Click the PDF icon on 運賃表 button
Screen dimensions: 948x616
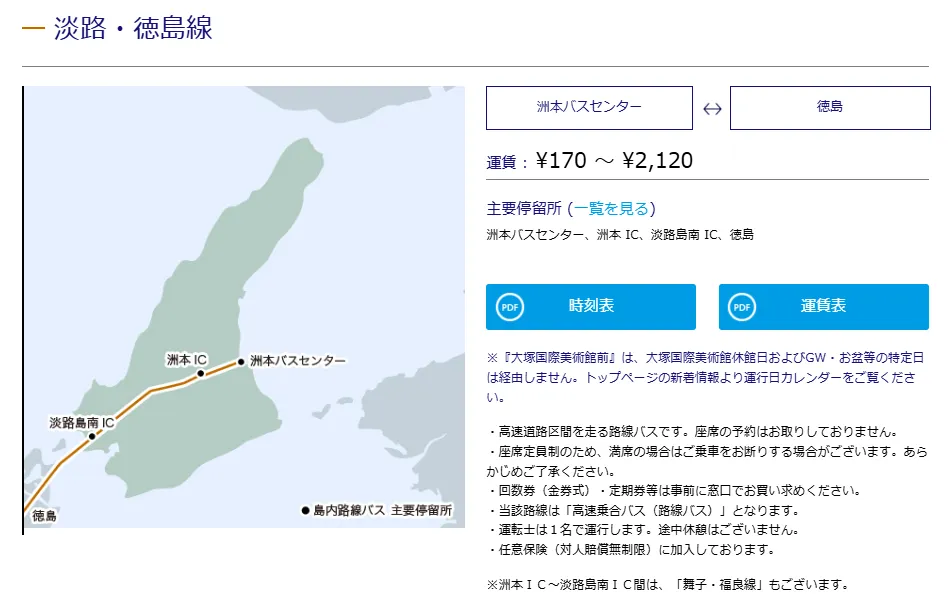tap(742, 307)
